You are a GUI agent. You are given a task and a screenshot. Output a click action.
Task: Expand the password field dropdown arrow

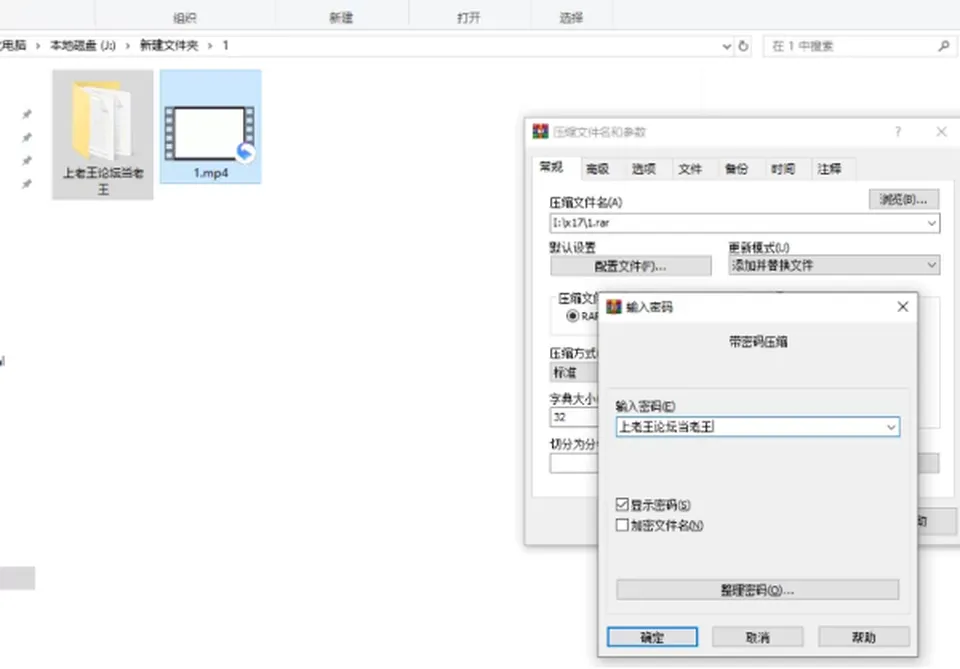[x=891, y=427]
